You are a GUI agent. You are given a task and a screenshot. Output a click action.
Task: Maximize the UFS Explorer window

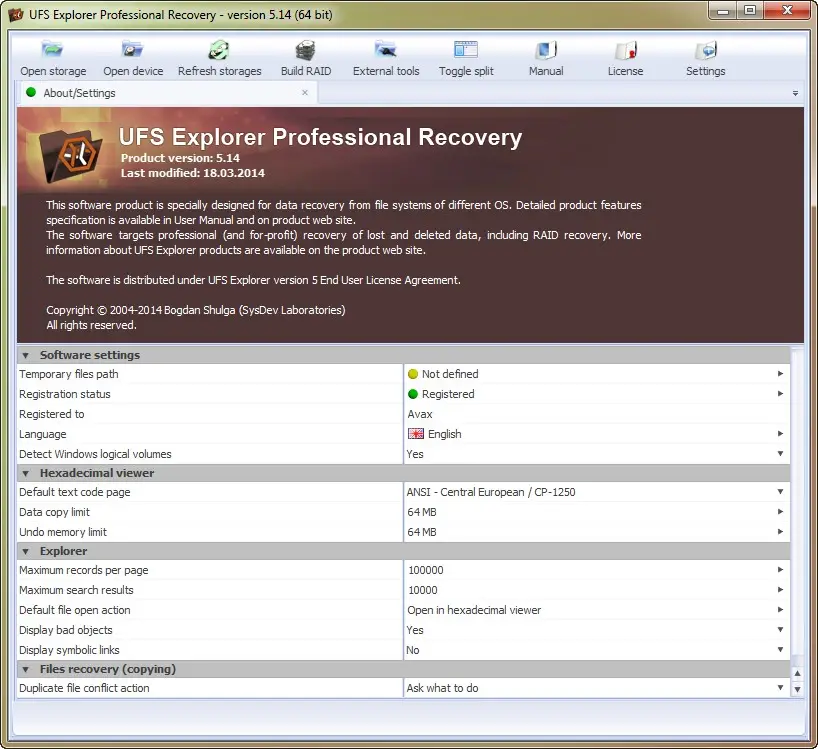click(750, 11)
